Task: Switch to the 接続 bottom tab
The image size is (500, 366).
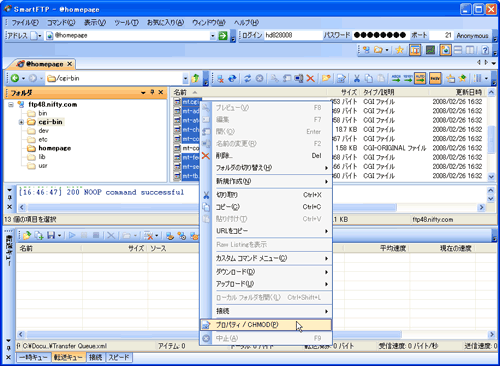Action: pyautogui.click(x=95, y=357)
